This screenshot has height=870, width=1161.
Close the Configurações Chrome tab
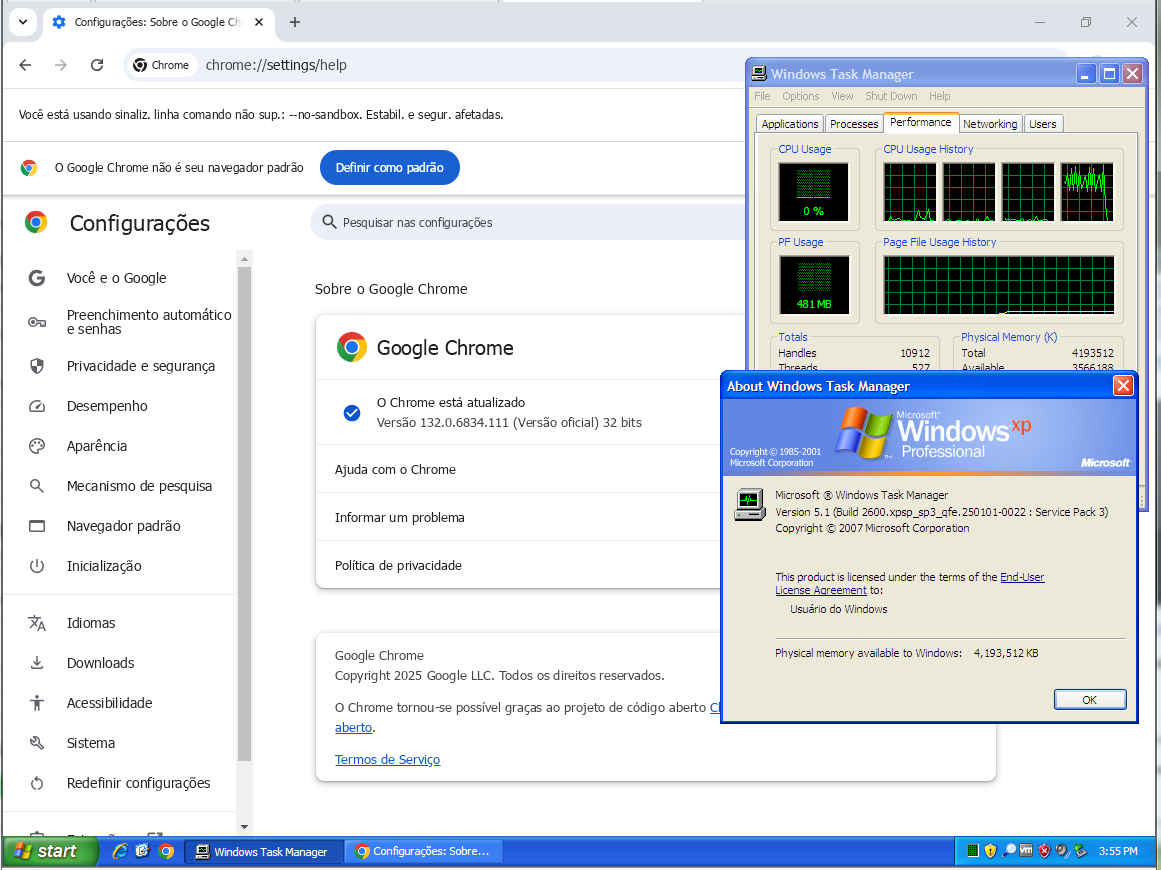point(259,22)
